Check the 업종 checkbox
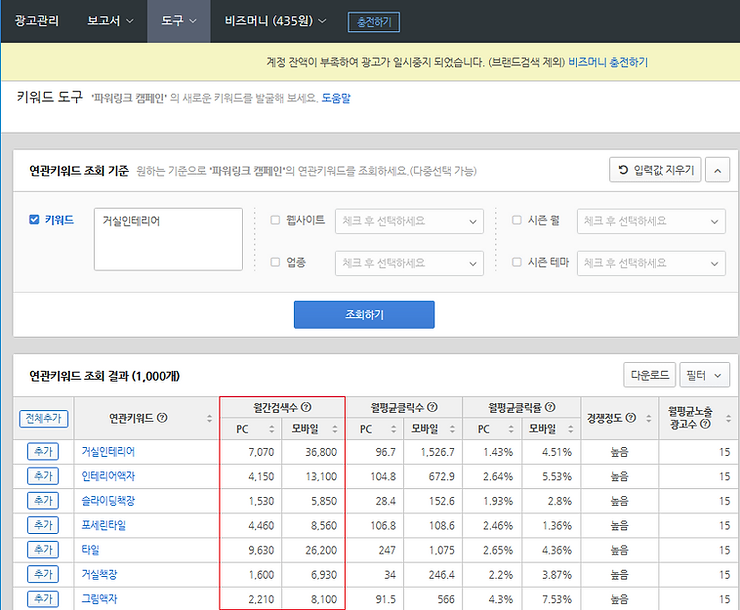 (x=275, y=262)
